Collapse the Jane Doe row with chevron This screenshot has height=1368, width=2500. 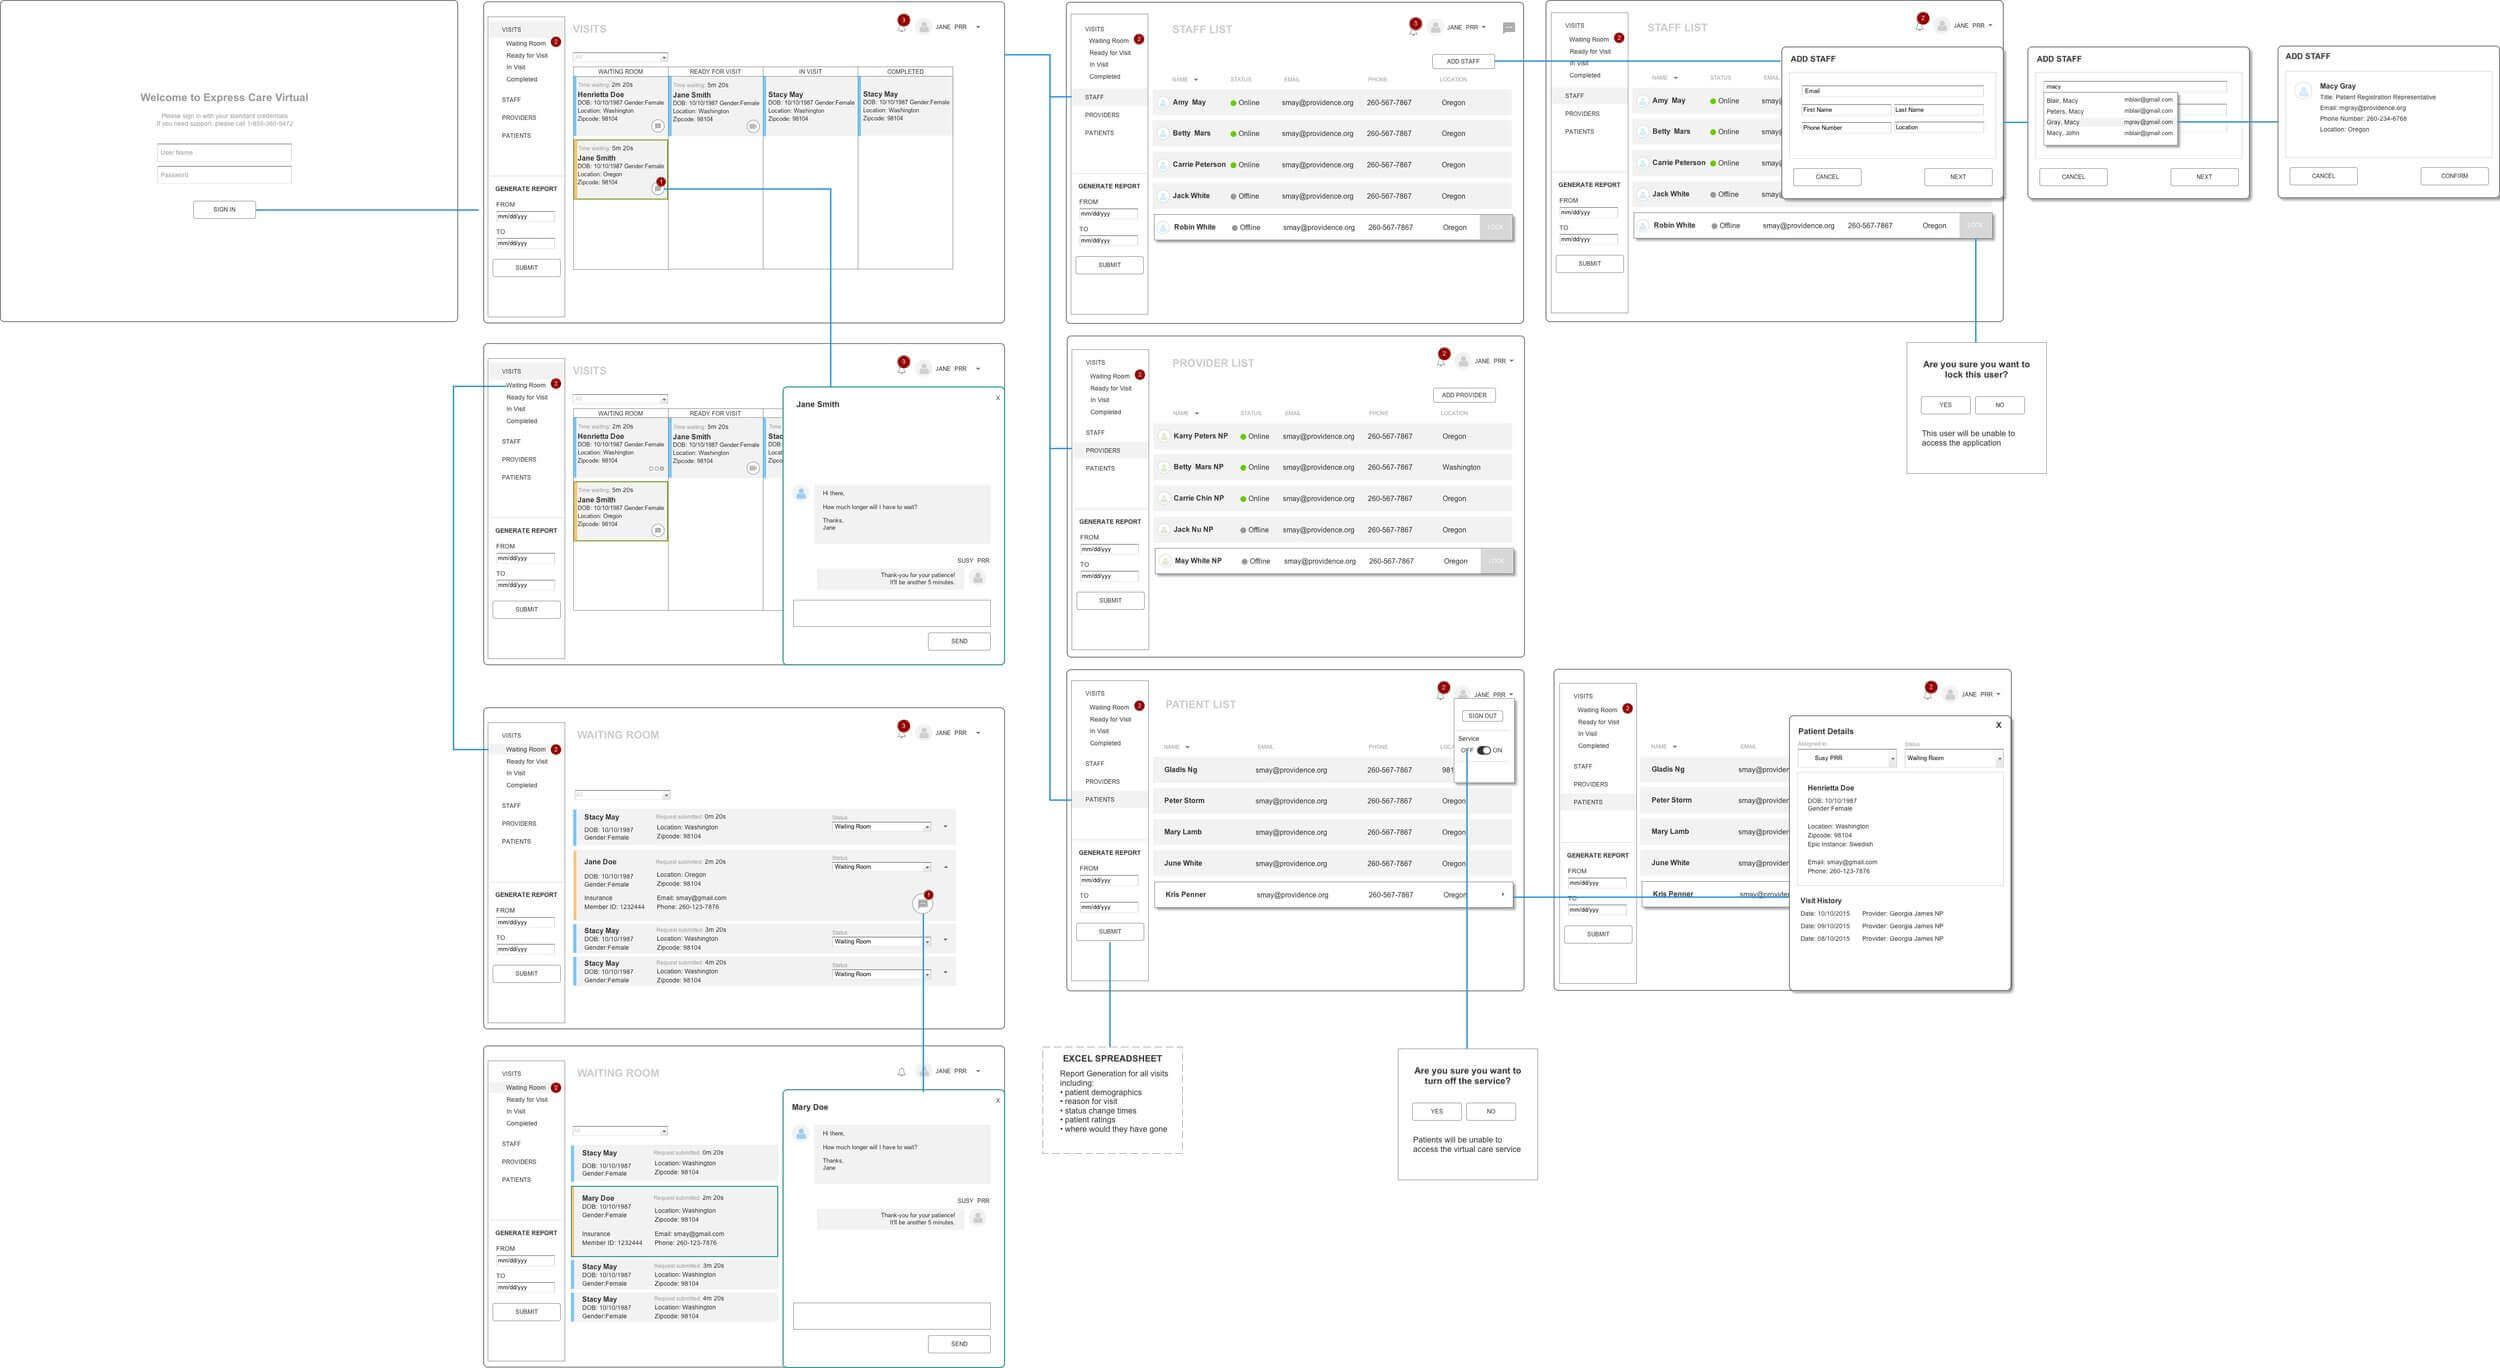click(945, 867)
